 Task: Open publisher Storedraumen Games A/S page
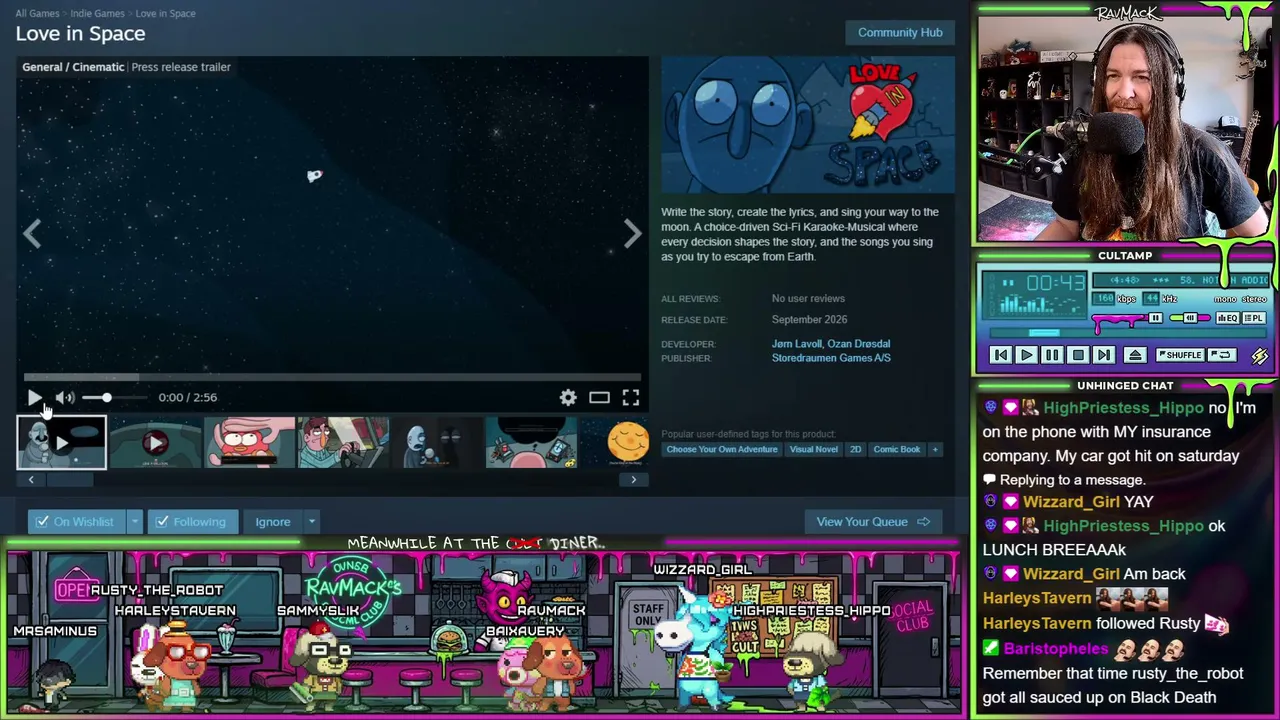coord(831,358)
